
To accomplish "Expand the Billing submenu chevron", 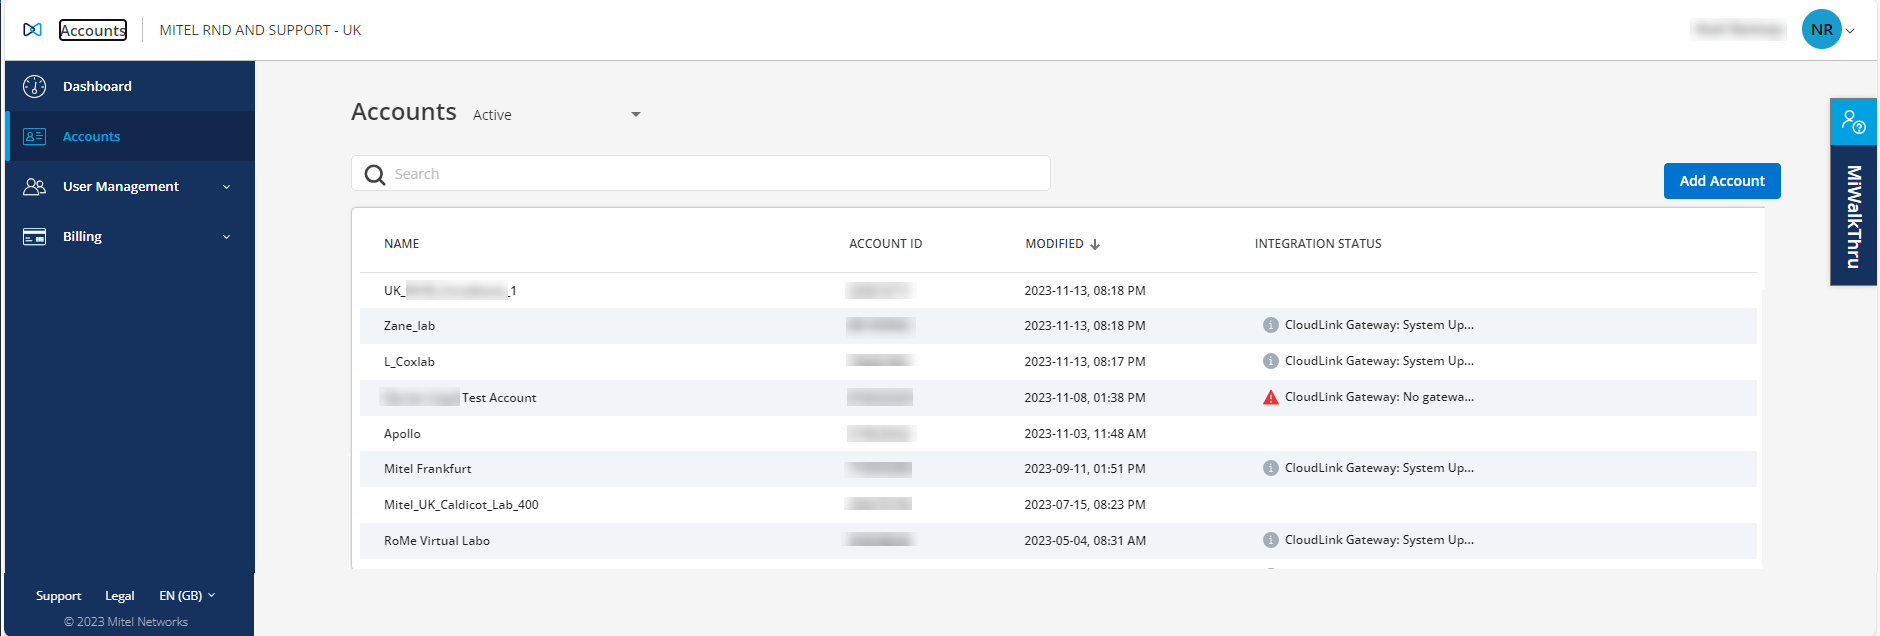I will (x=226, y=237).
